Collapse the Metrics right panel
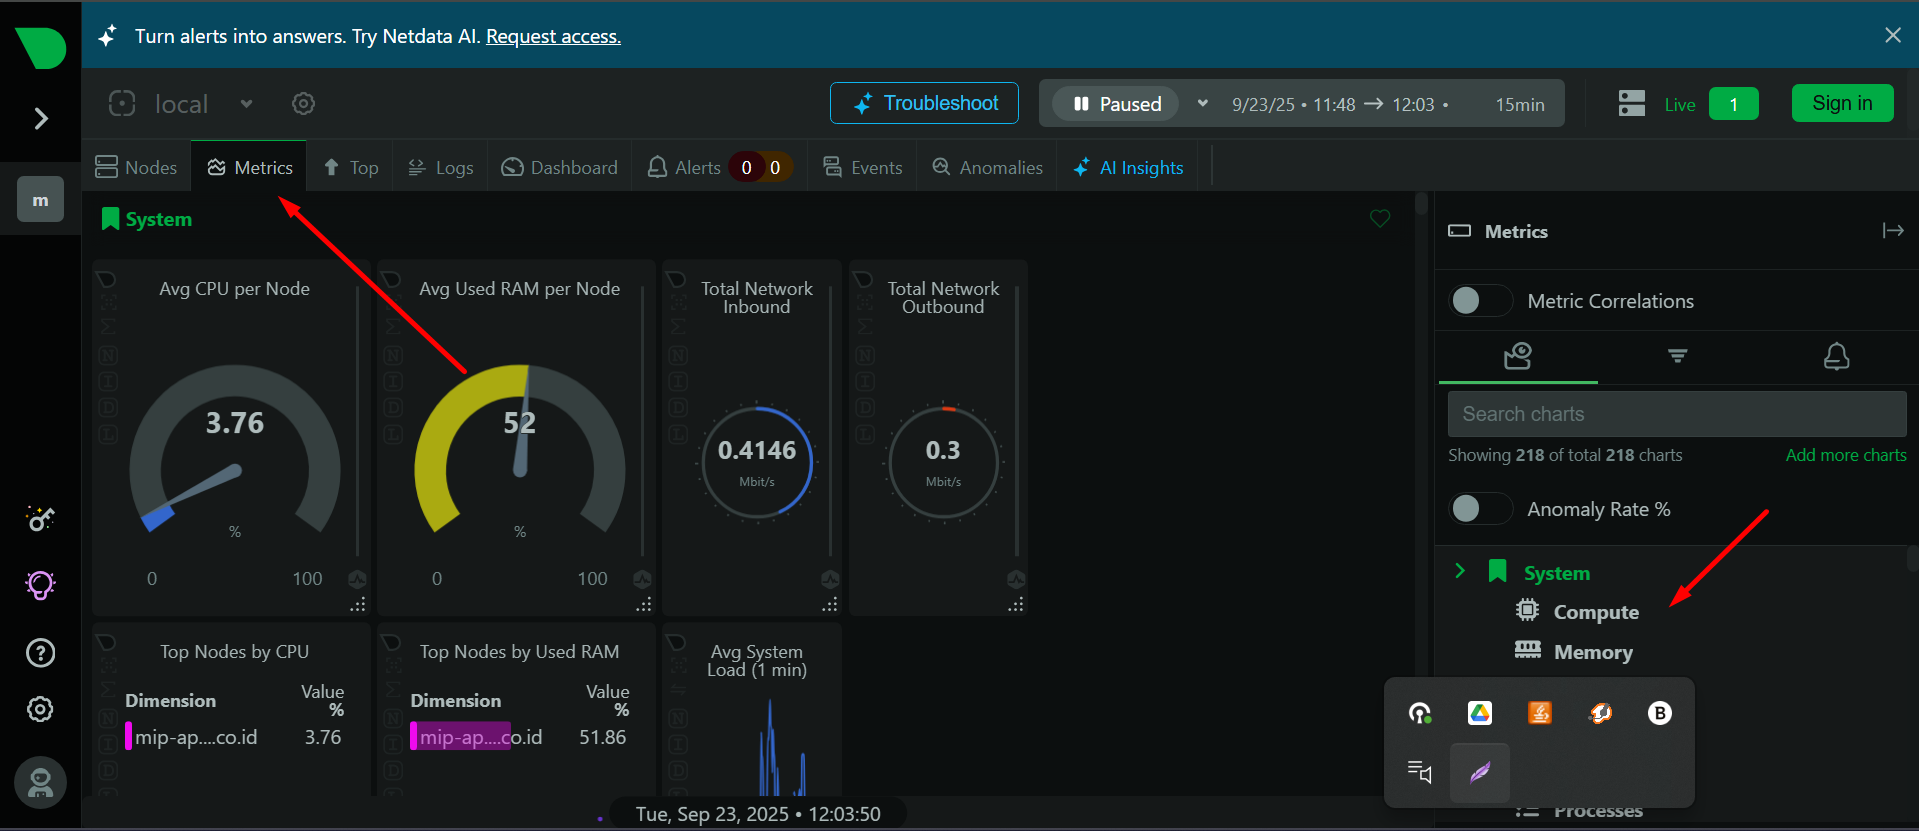This screenshot has width=1919, height=831. click(x=1892, y=231)
